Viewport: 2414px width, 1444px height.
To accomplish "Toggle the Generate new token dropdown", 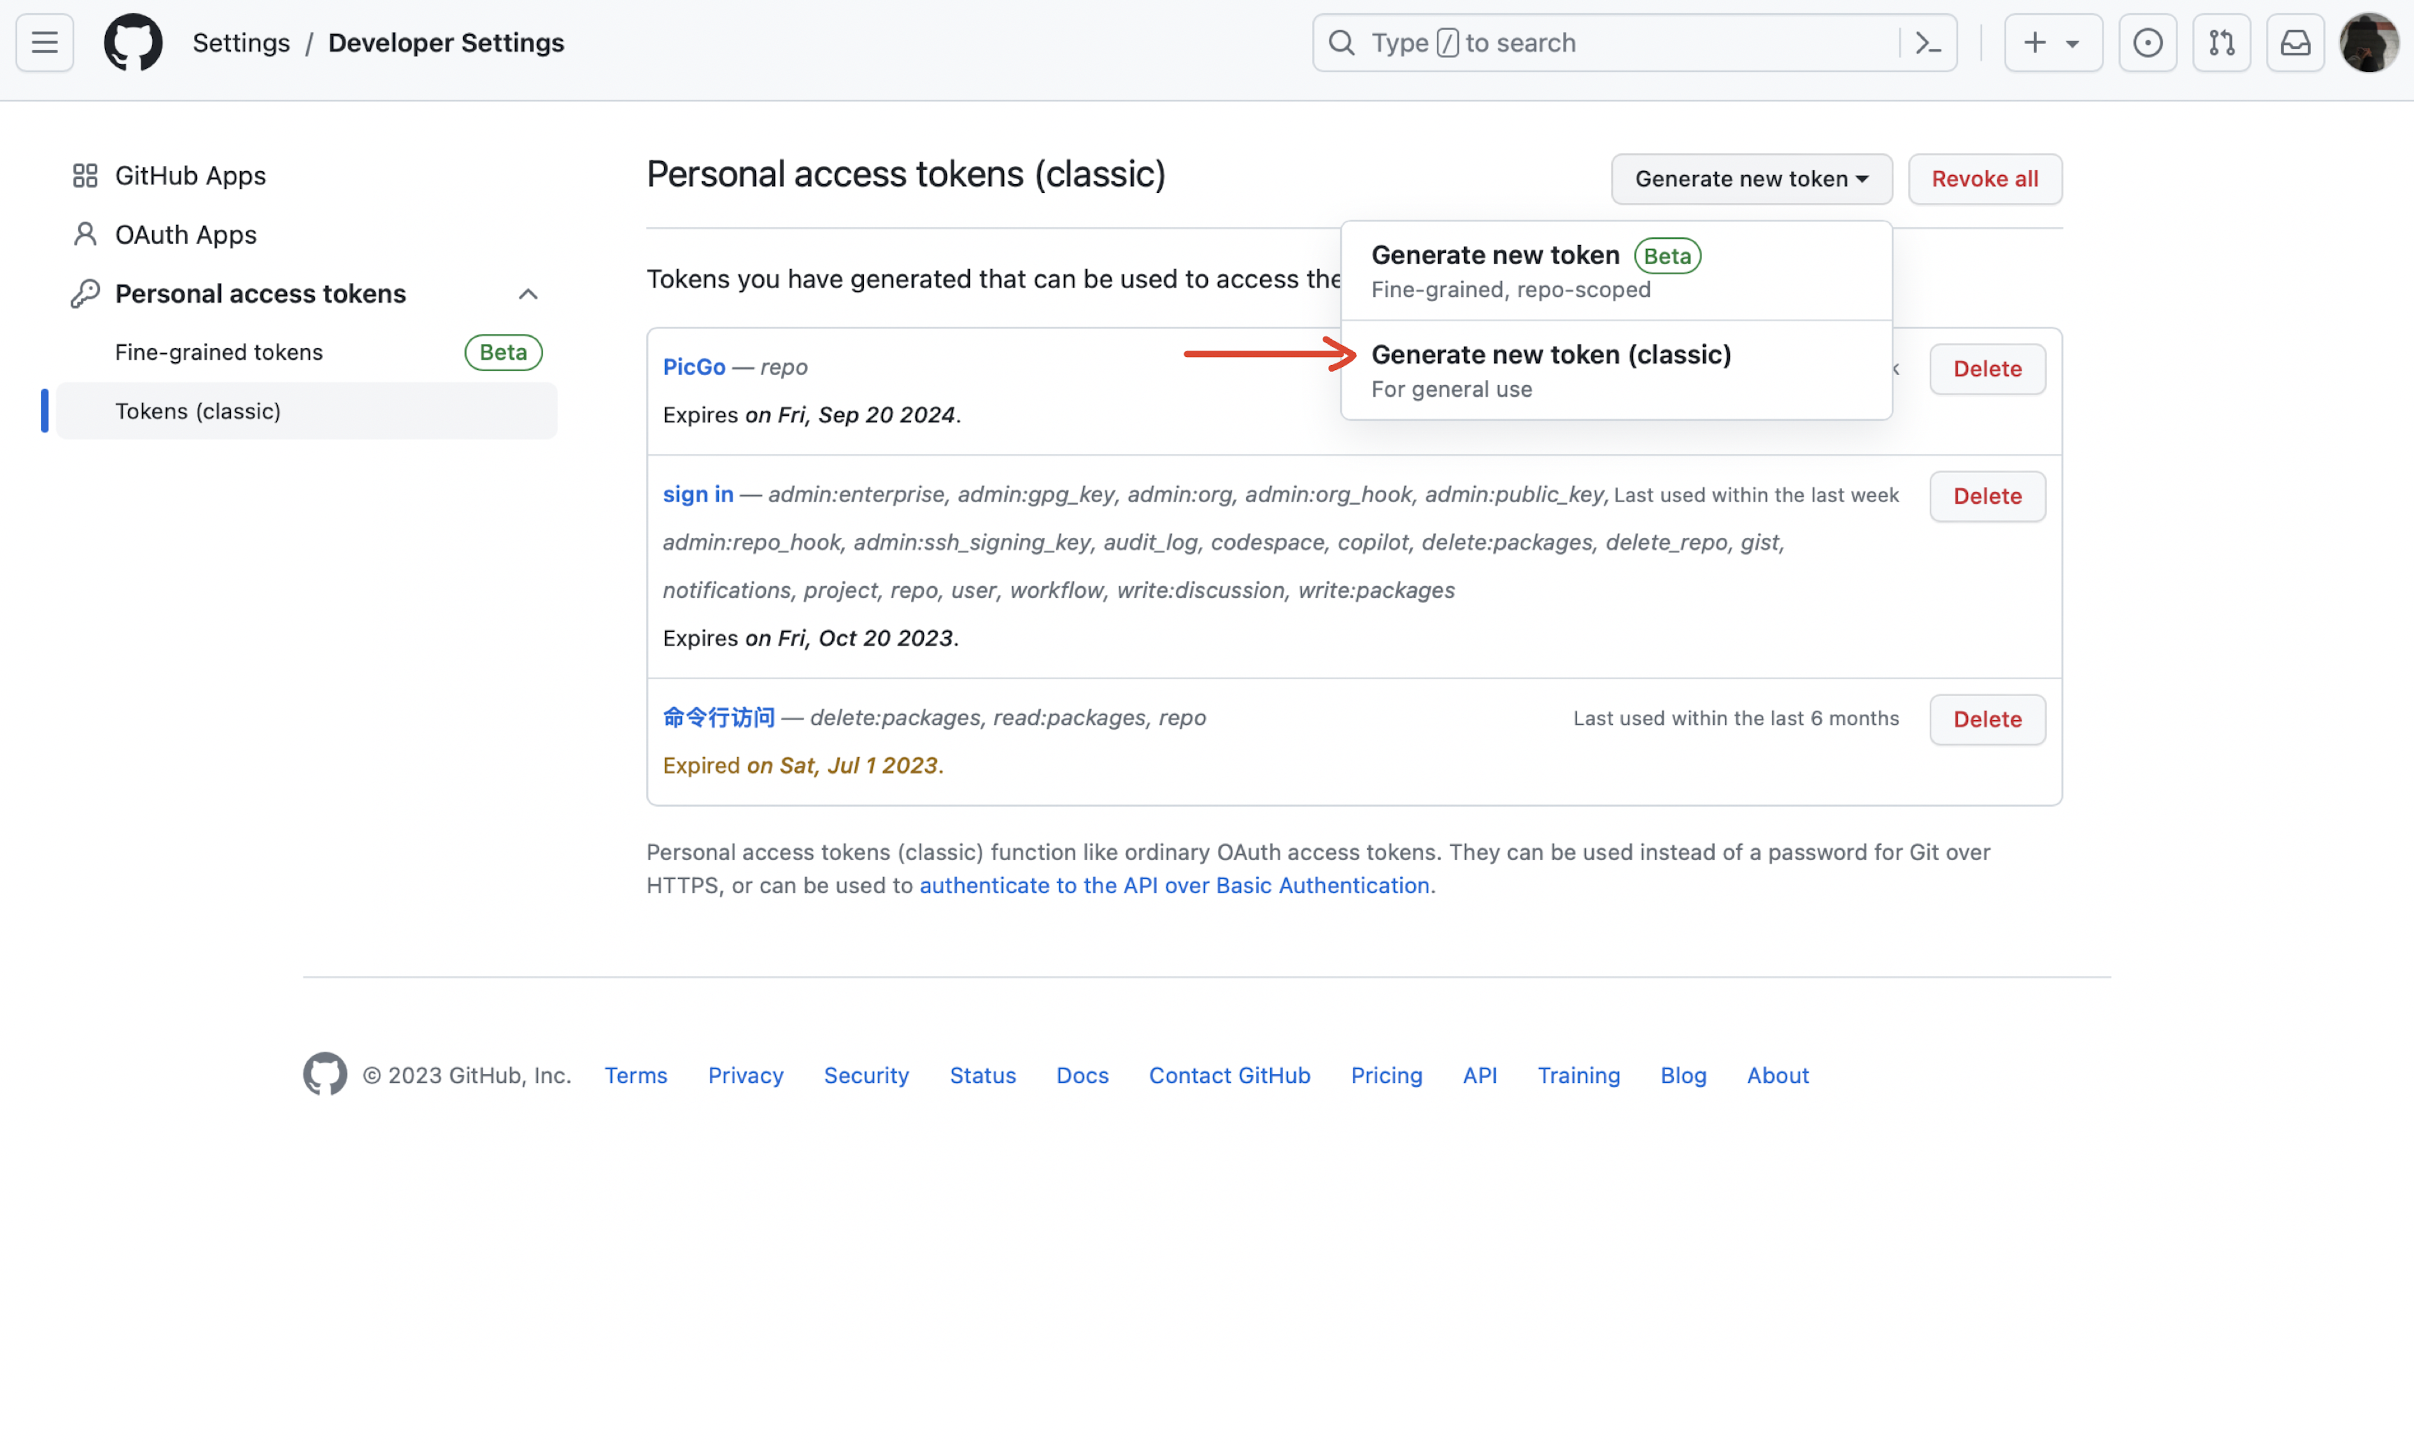I will pyautogui.click(x=1751, y=179).
